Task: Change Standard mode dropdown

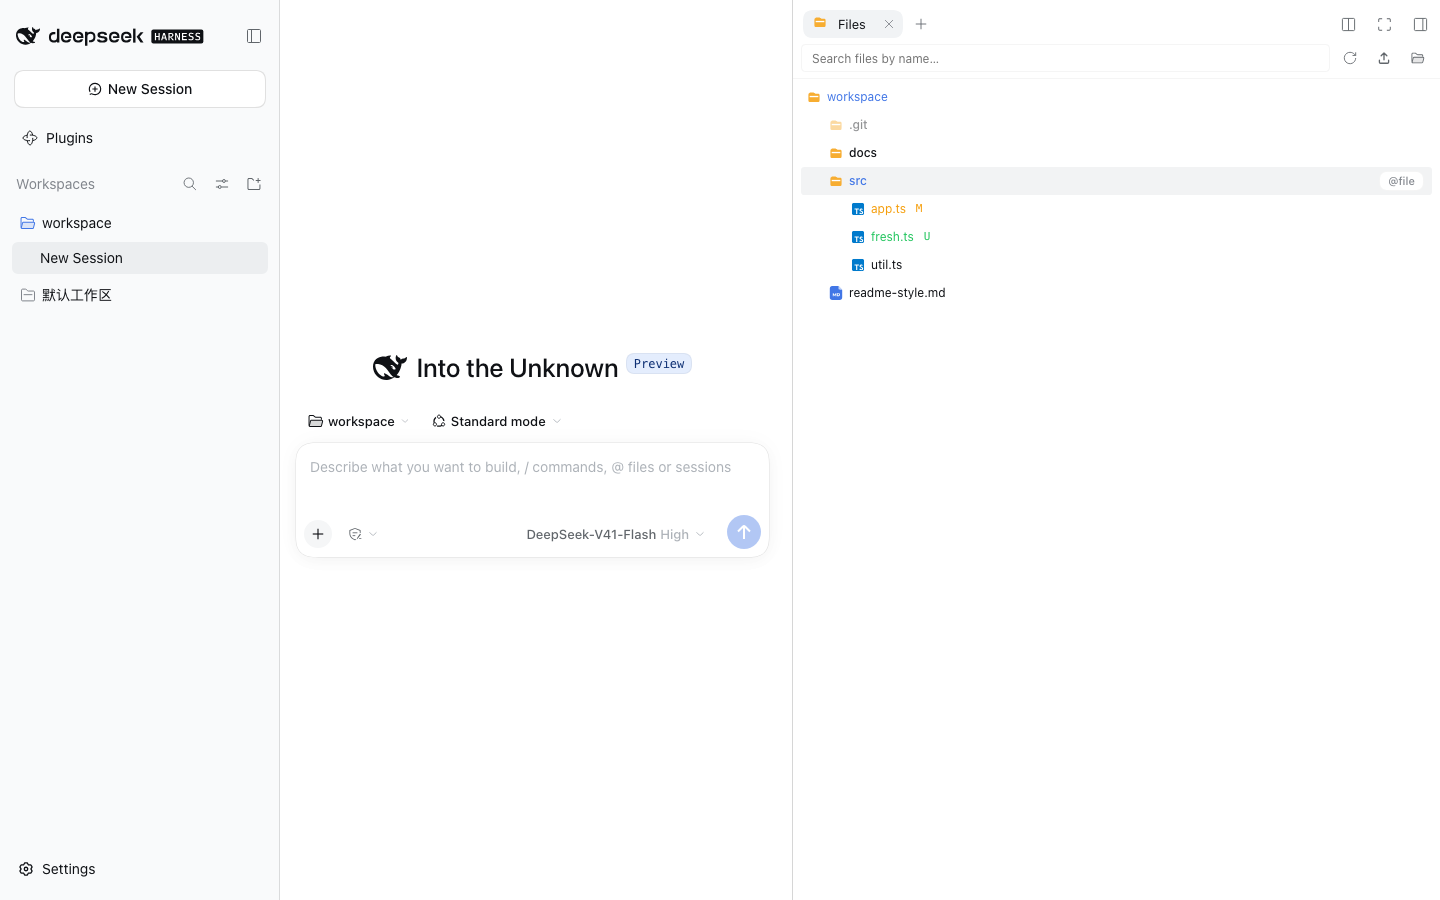Action: pyautogui.click(x=497, y=421)
